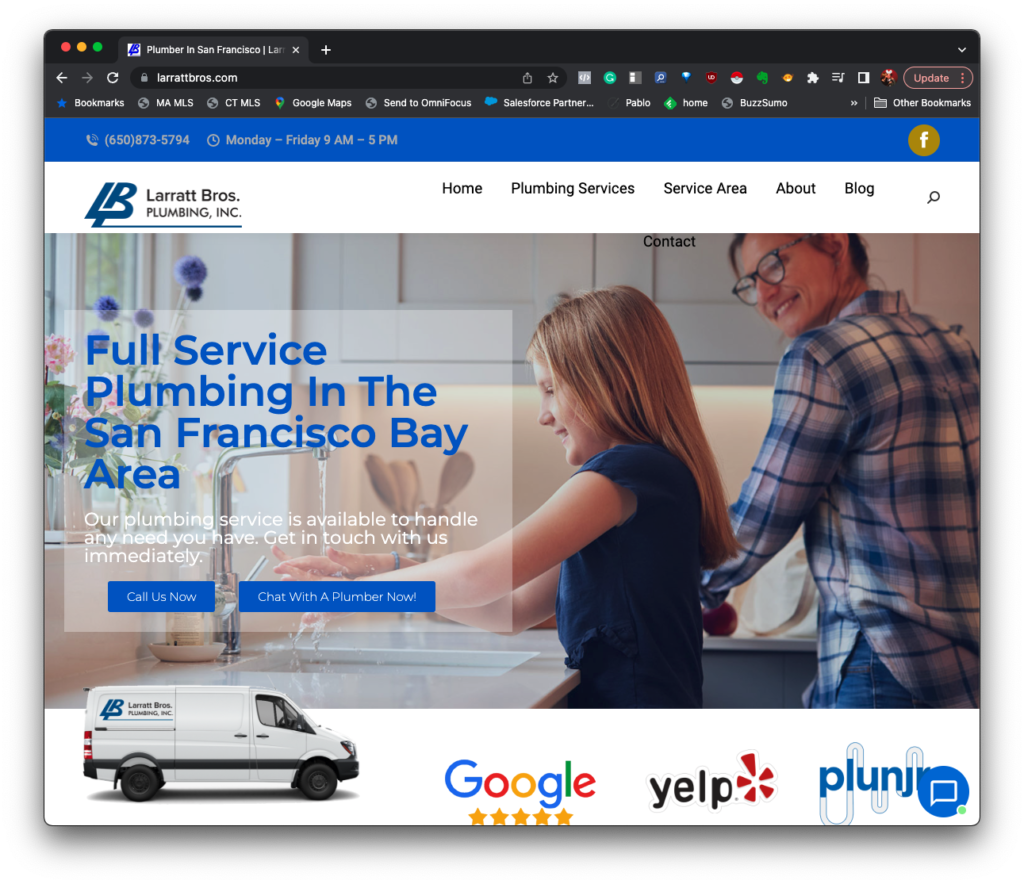Open the website search magnifier icon
Viewport: 1024px width, 884px height.
coord(933,197)
